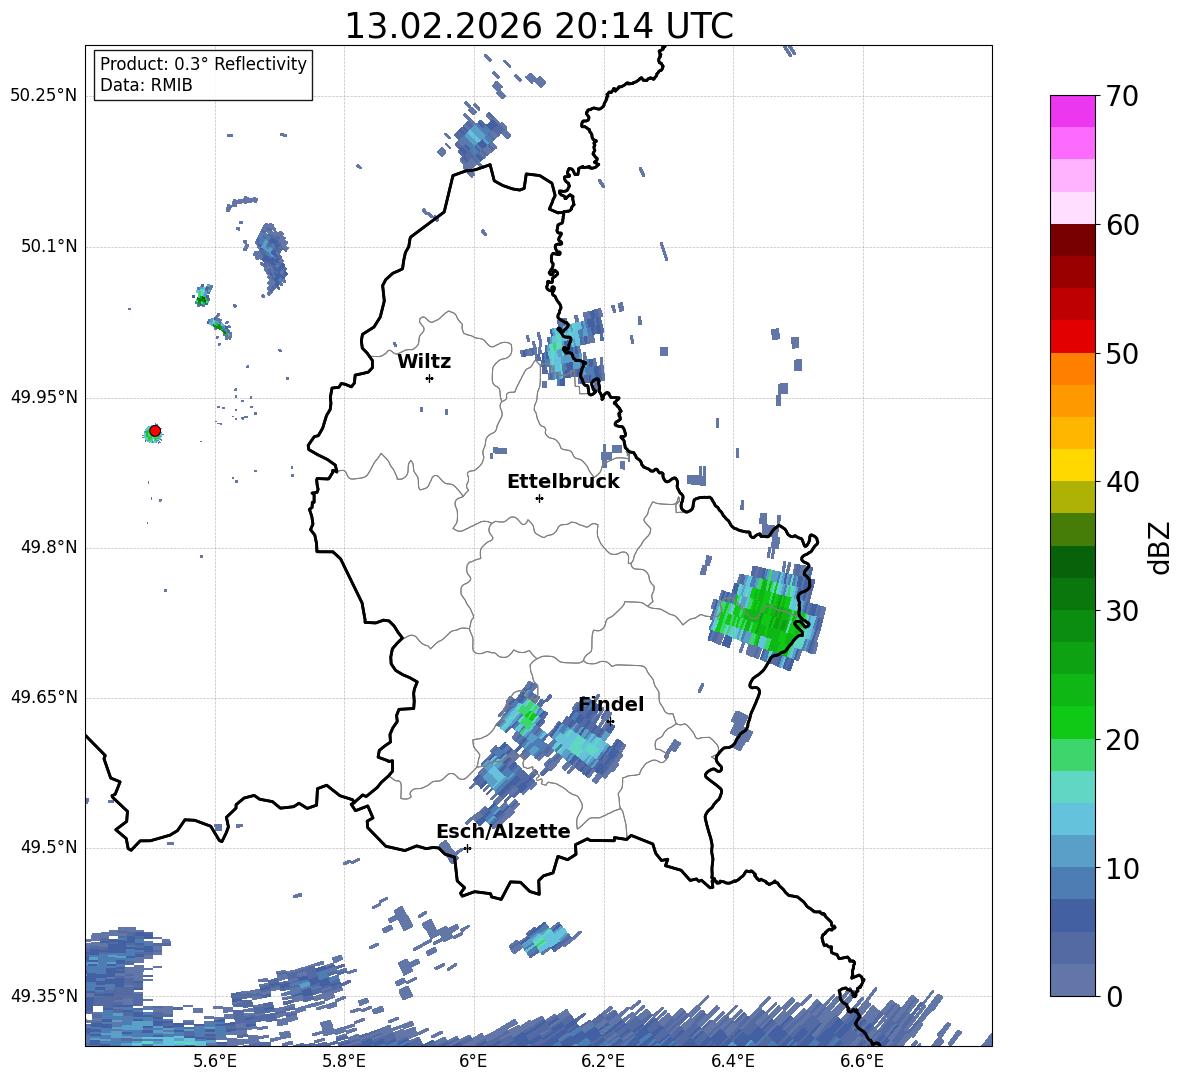Click the radar echo north of Luxembourg's tip
1184x1081 pixels.
477,140
